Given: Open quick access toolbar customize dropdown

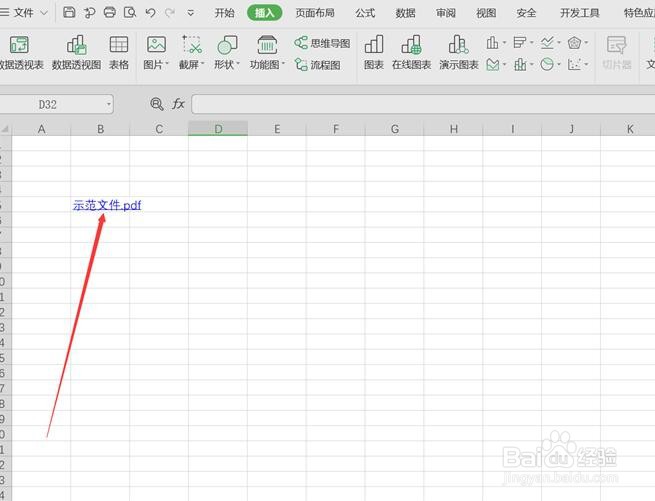Looking at the screenshot, I should click(x=190, y=13).
